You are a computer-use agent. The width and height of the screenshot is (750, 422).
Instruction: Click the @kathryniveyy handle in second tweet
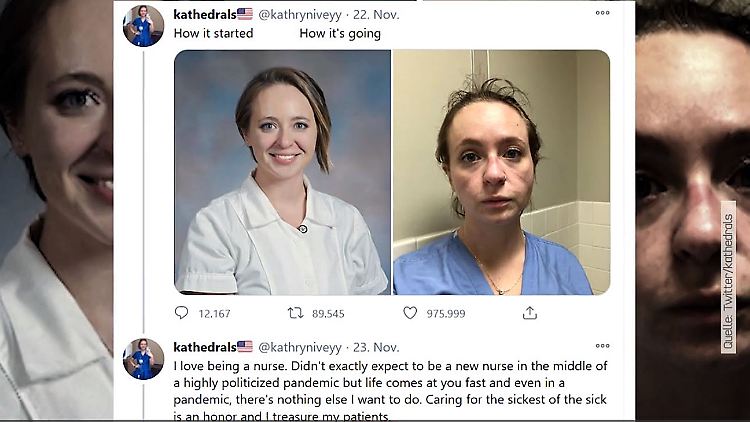tap(300, 347)
